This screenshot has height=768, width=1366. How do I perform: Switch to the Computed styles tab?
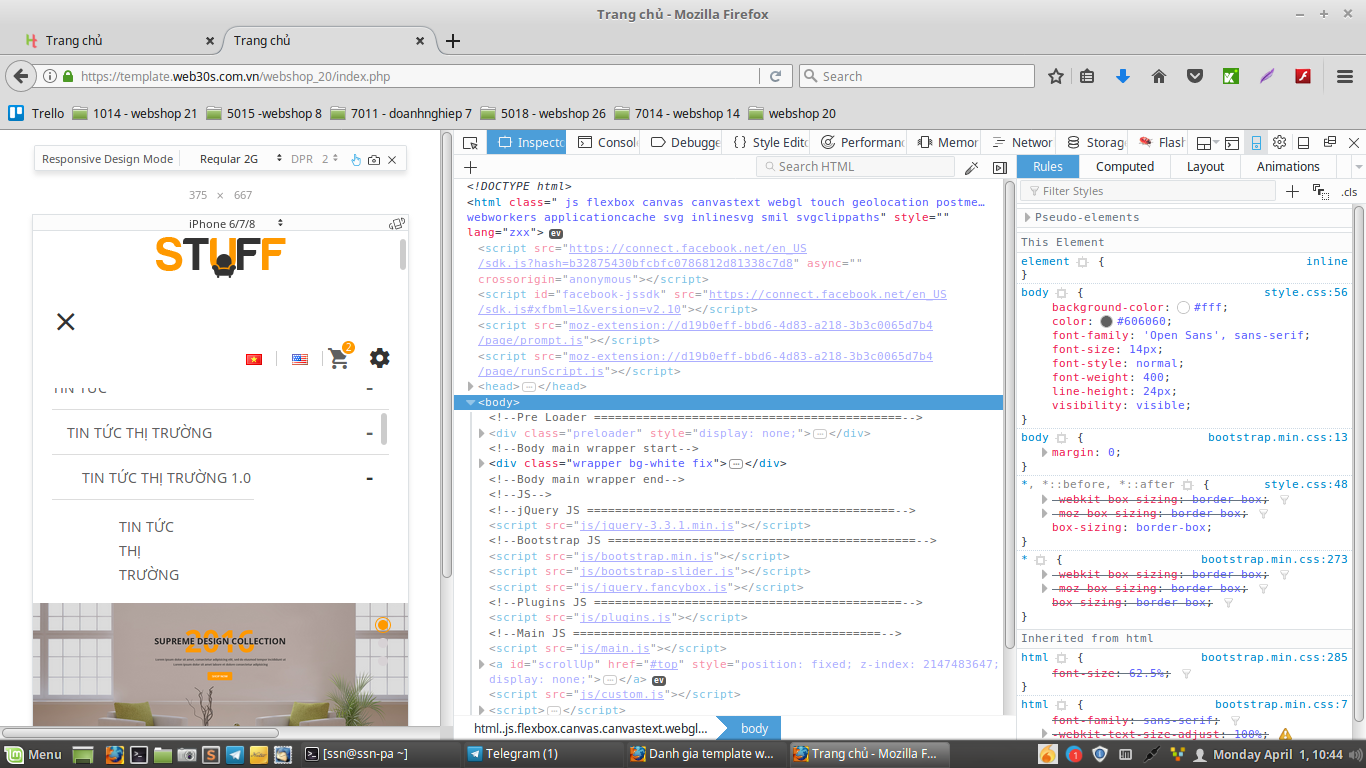[x=1125, y=167]
